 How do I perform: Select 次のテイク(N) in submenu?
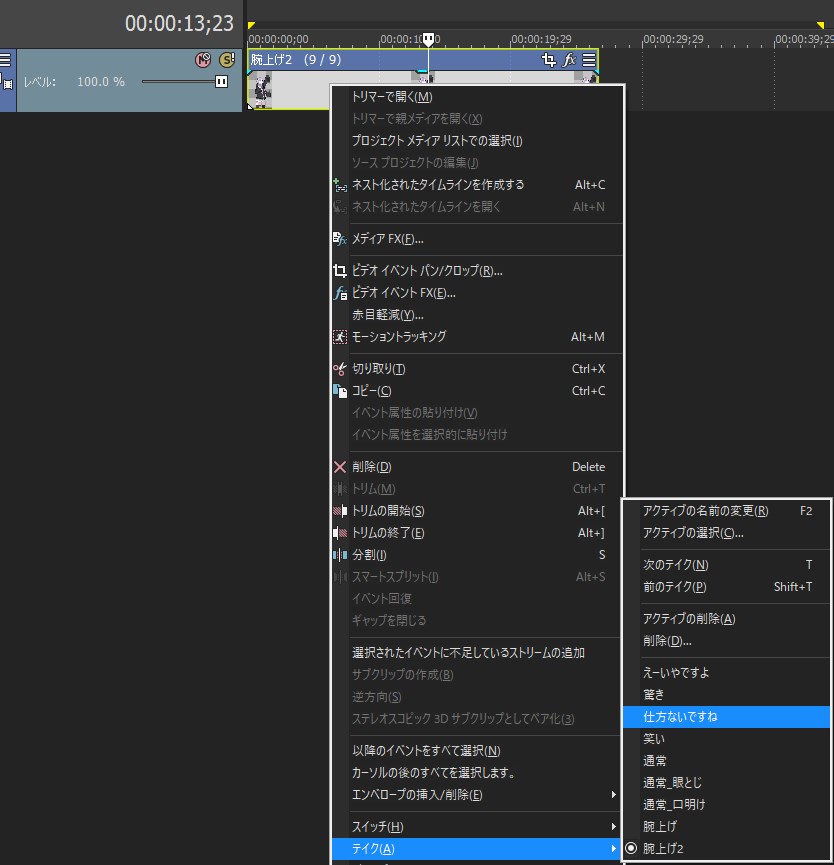(x=726, y=565)
